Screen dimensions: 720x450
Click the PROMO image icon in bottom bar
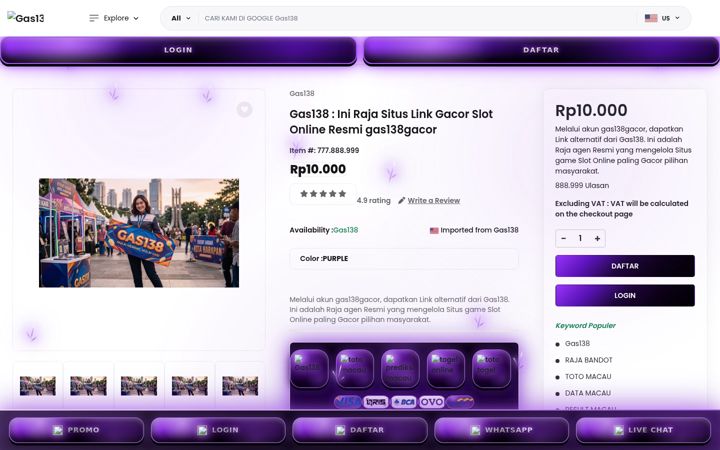point(58,430)
